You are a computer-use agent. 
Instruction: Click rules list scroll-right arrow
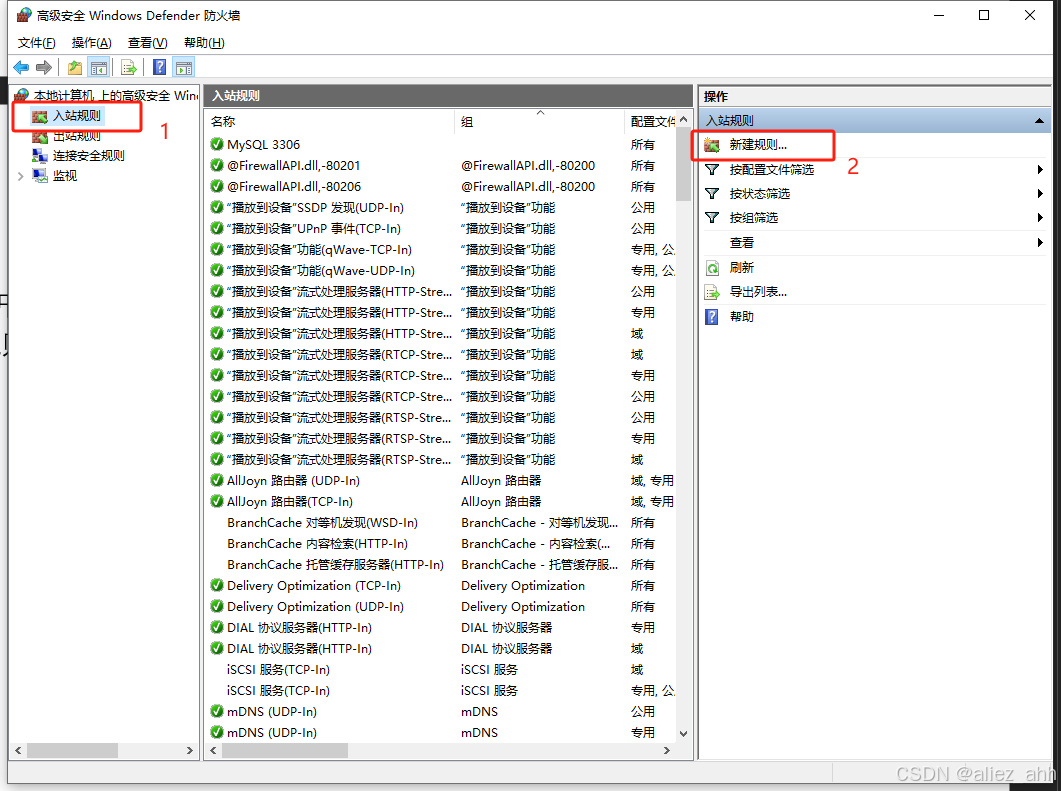coord(667,750)
